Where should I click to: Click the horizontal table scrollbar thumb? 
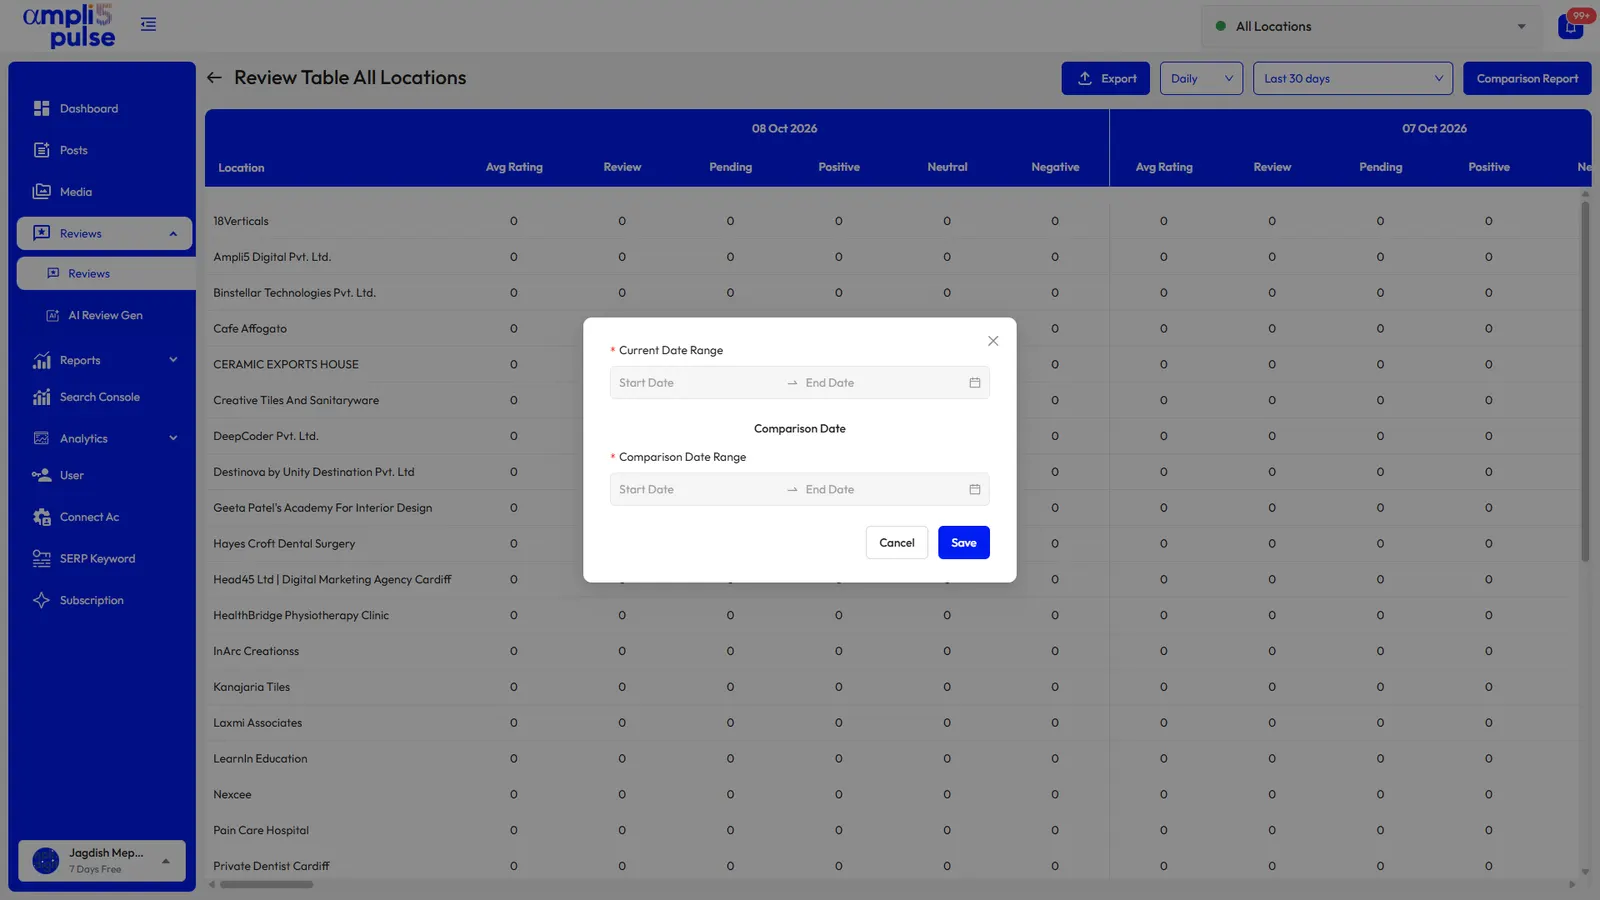266,884
